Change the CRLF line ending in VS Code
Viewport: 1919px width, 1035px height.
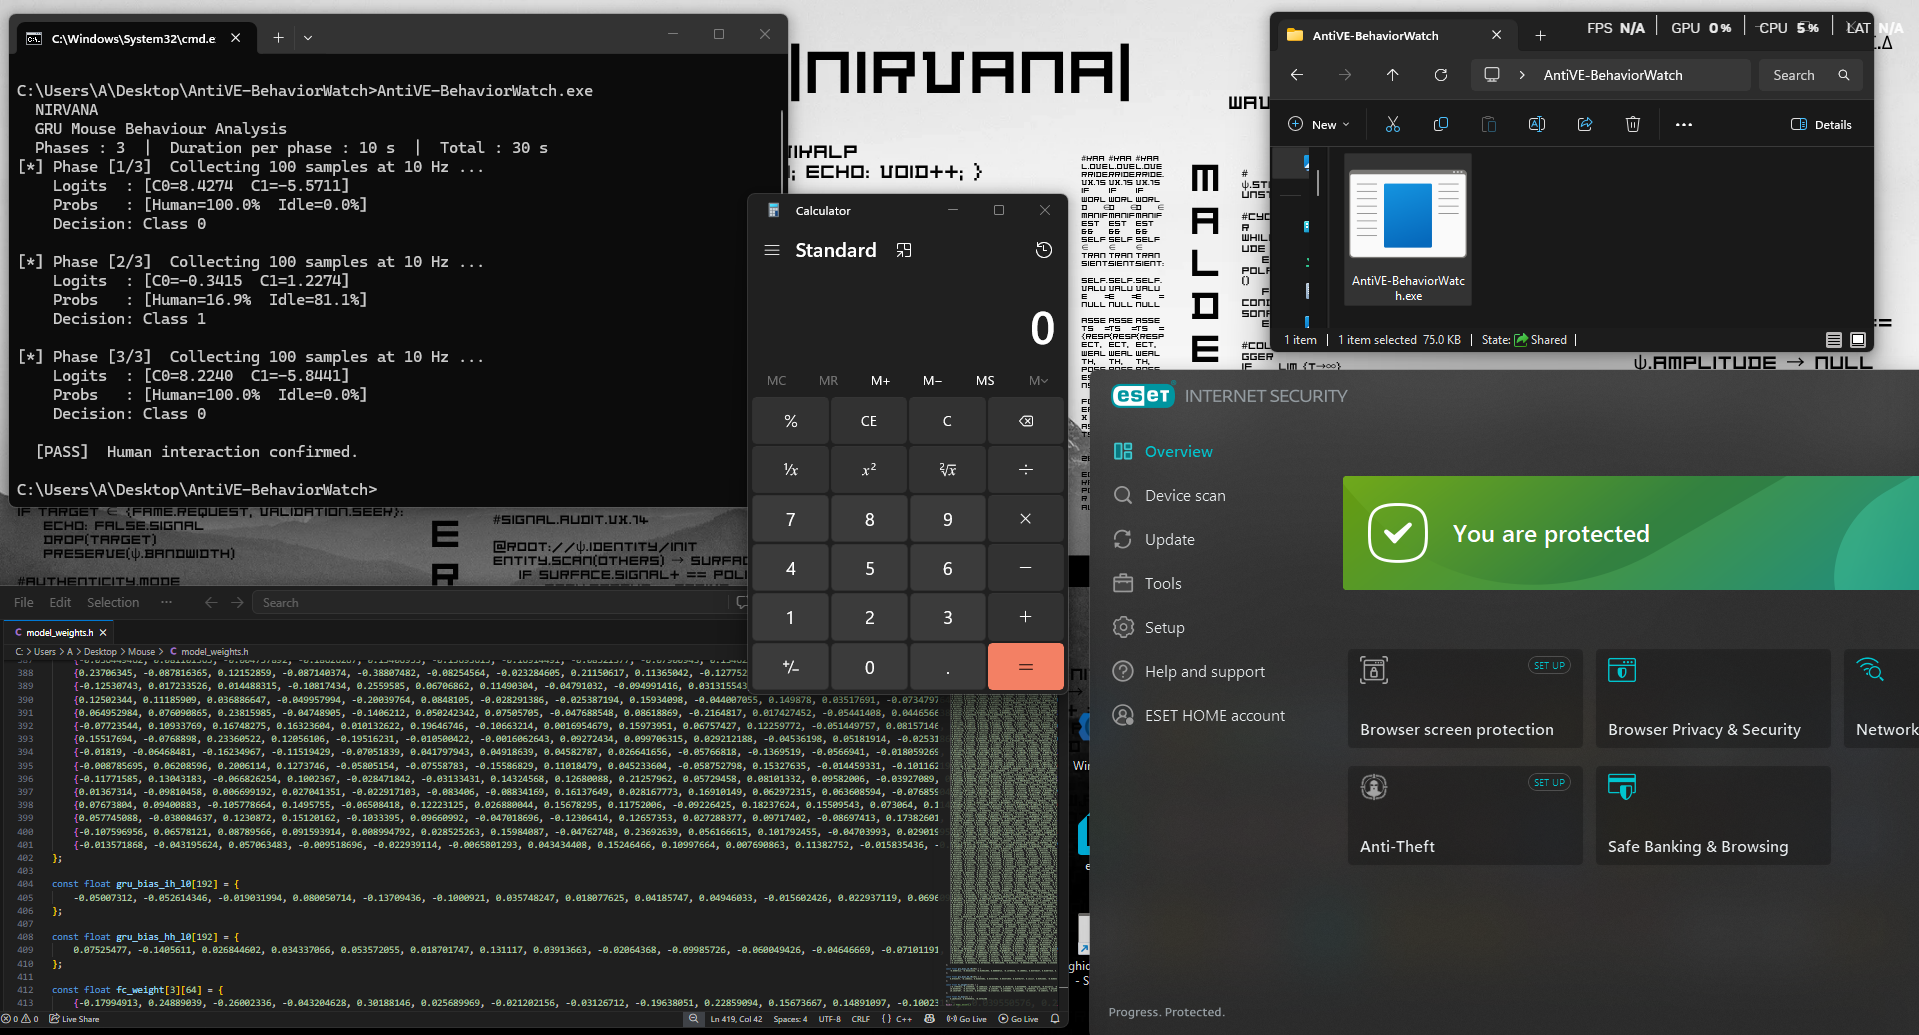pyautogui.click(x=861, y=1019)
